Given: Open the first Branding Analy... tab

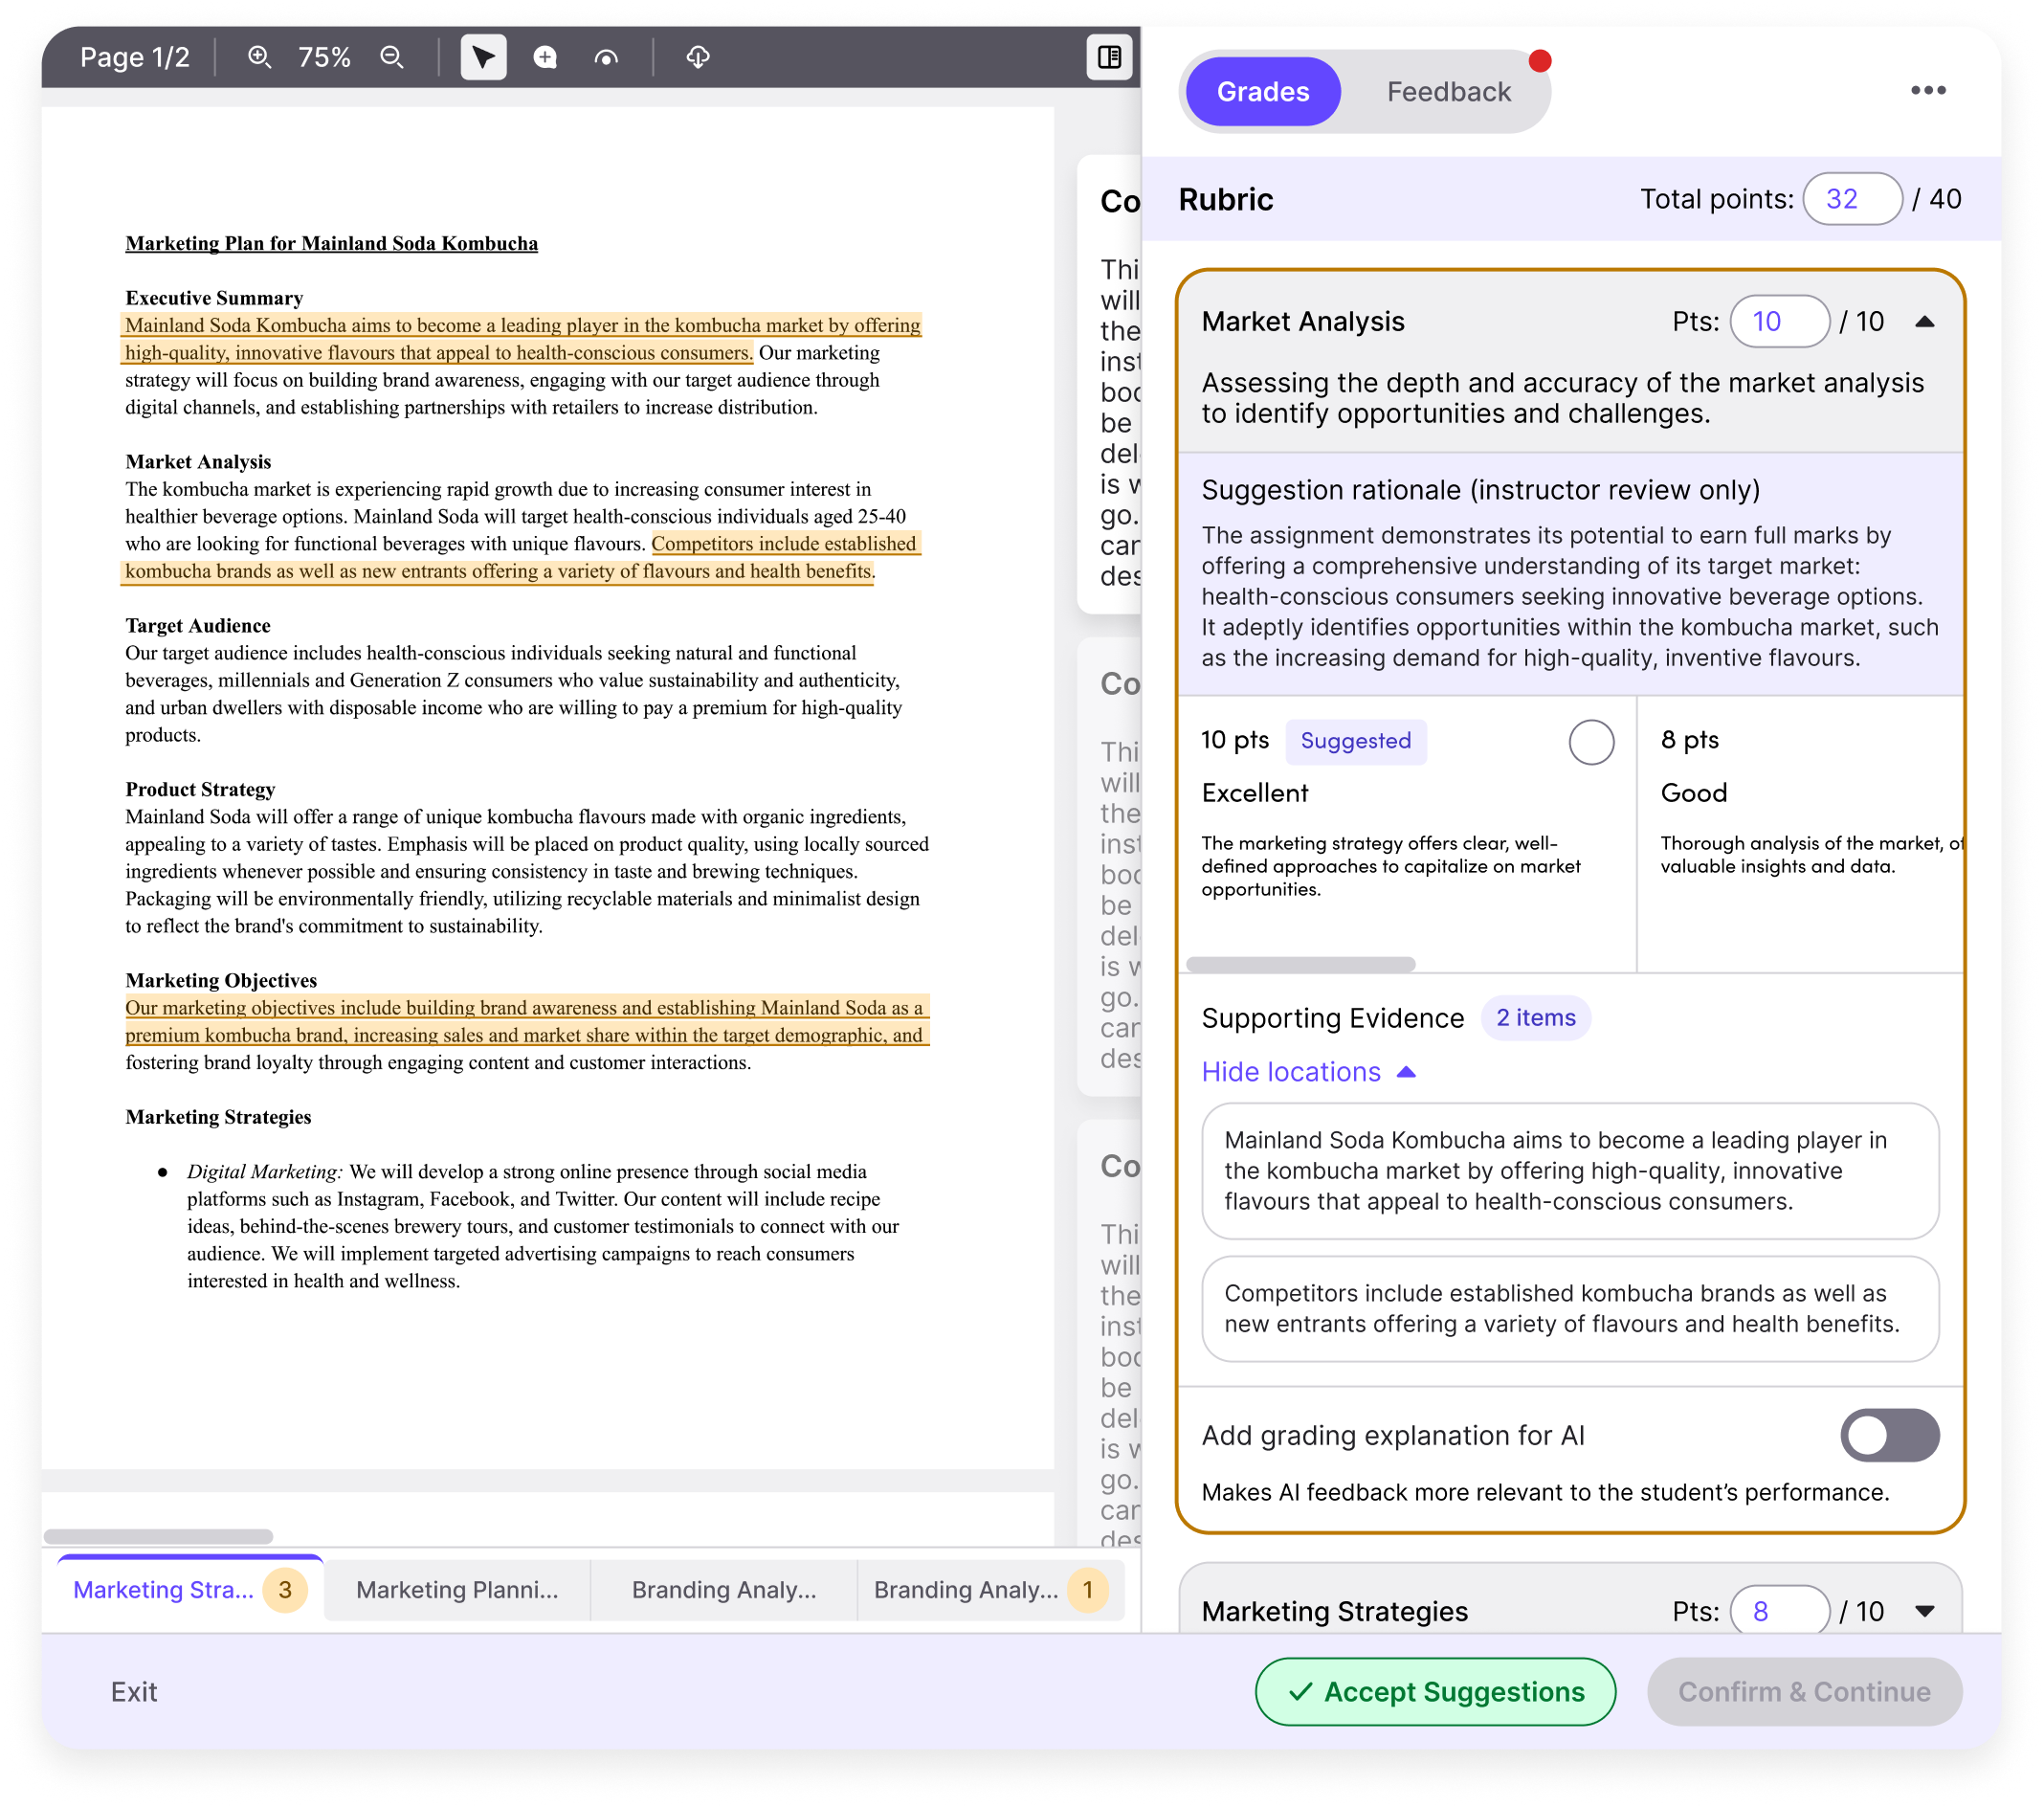Looking at the screenshot, I should pos(724,1589).
